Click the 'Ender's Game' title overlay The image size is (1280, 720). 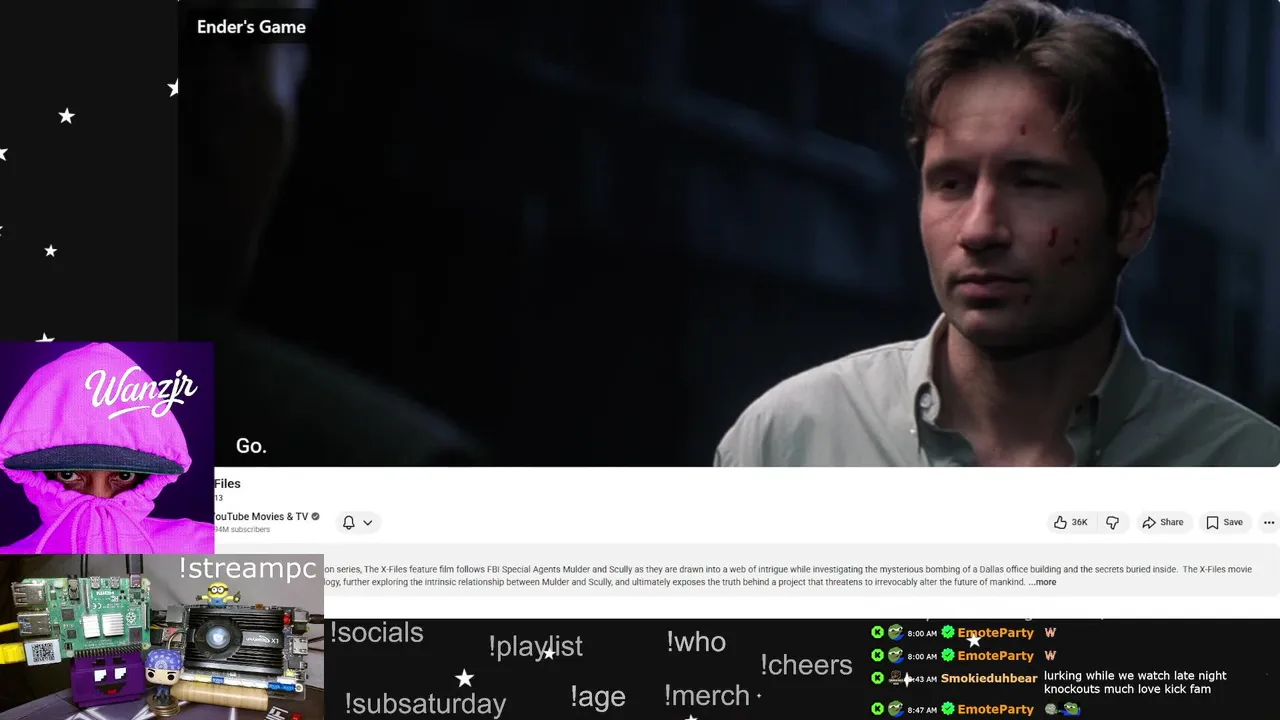(x=251, y=27)
